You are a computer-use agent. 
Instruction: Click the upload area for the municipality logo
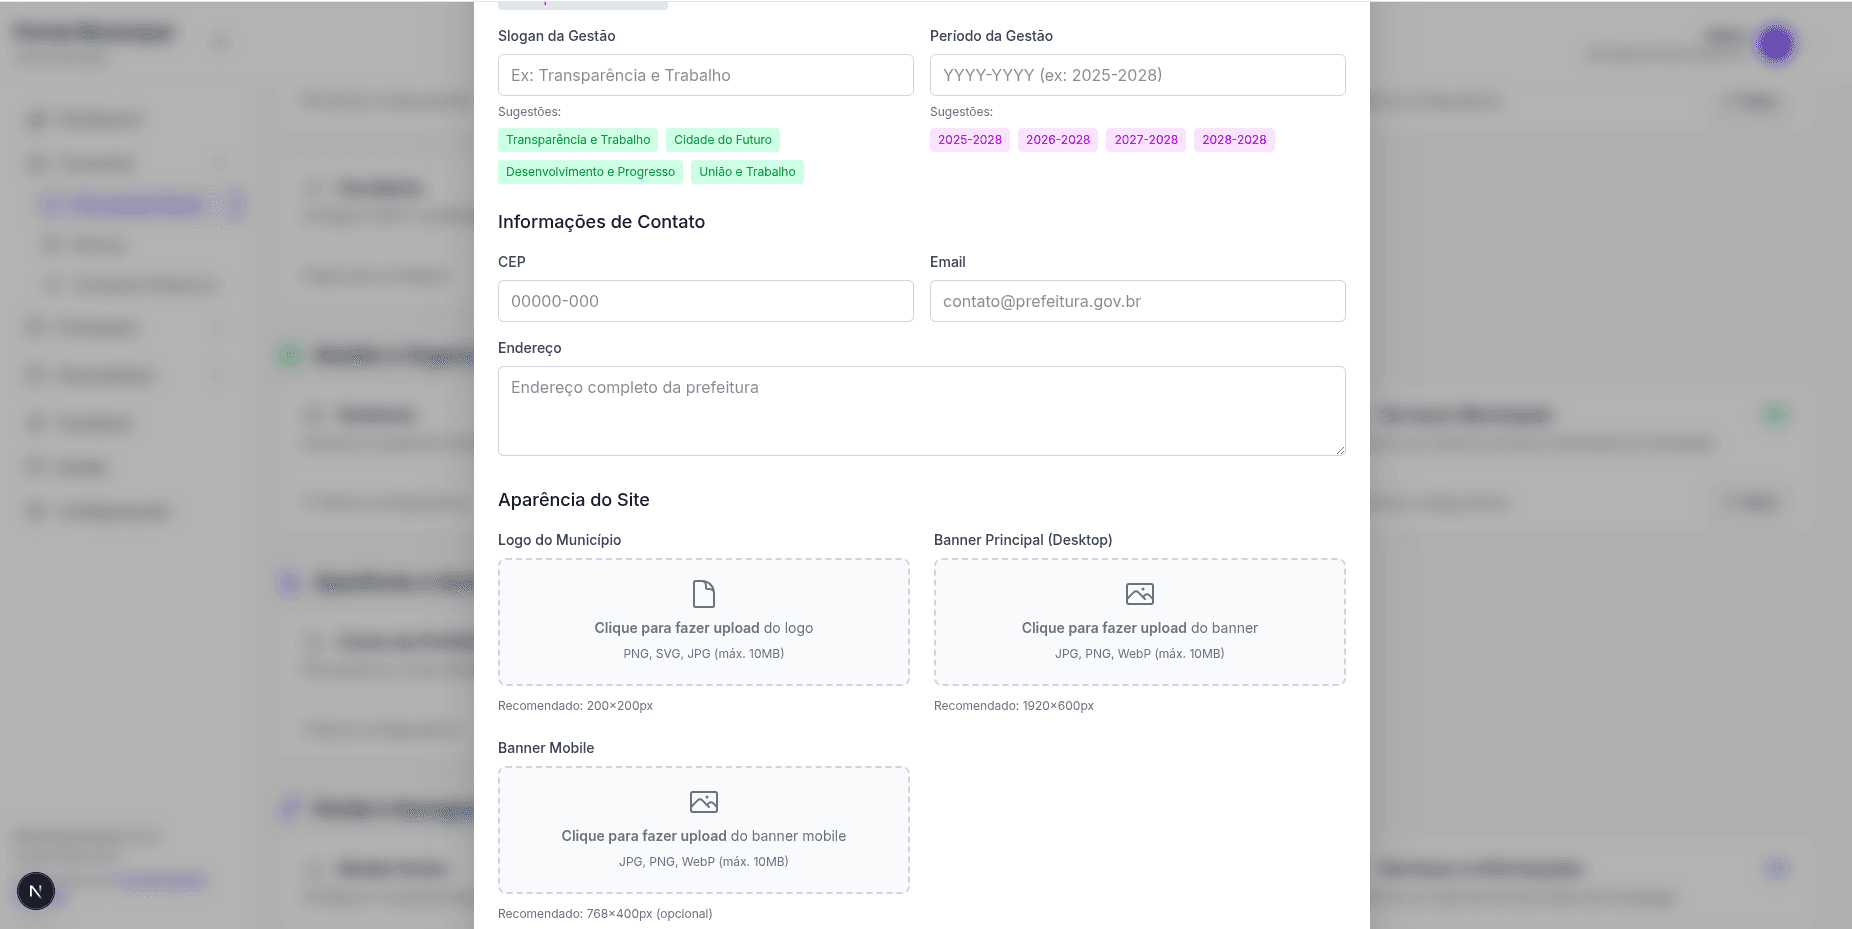pyautogui.click(x=704, y=622)
